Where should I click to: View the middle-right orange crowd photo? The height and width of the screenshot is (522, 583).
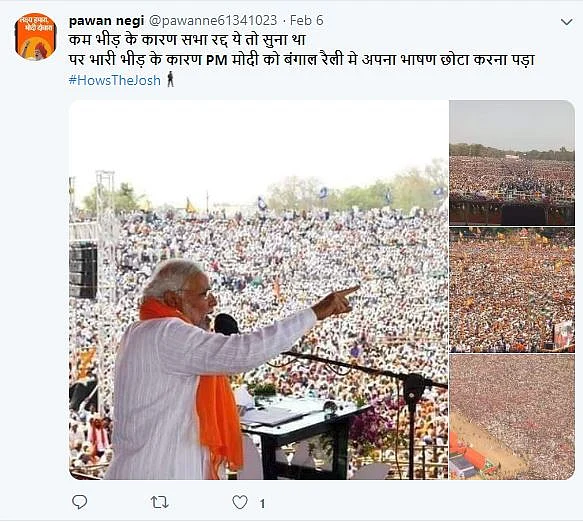[x=512, y=290]
